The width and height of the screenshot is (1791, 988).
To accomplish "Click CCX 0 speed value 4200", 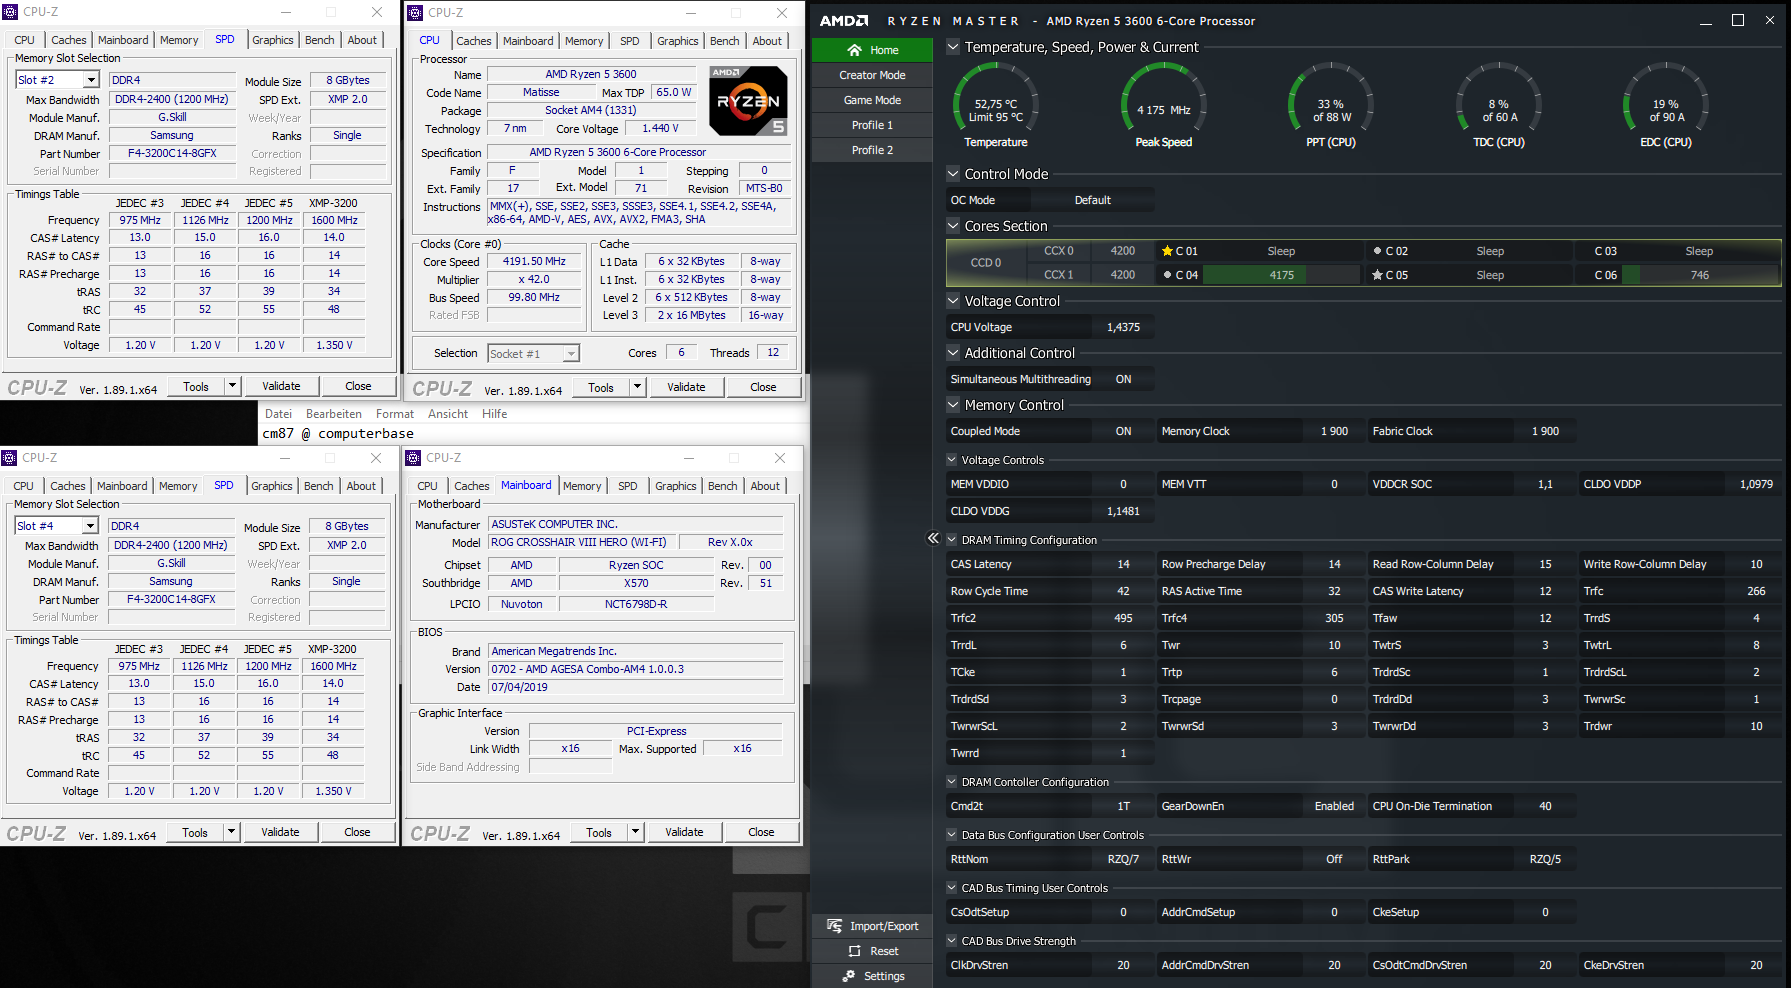I will tap(1123, 251).
